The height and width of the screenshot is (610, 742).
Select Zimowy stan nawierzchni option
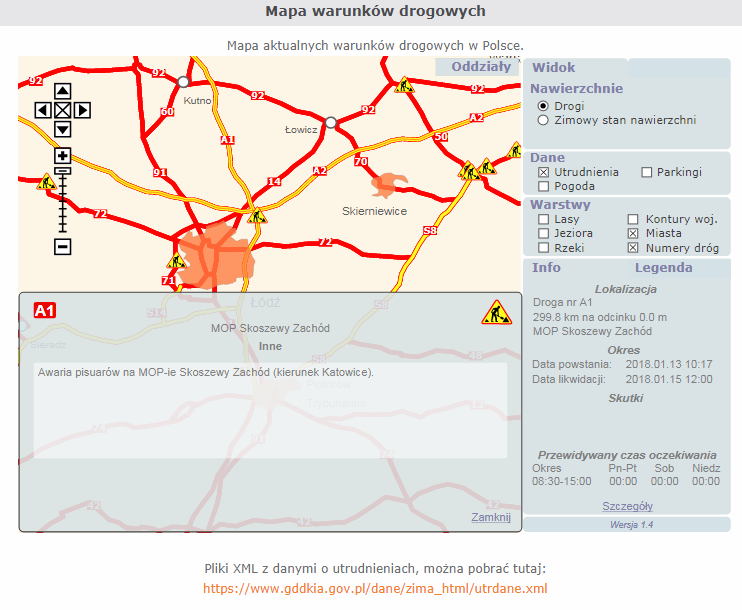544,120
